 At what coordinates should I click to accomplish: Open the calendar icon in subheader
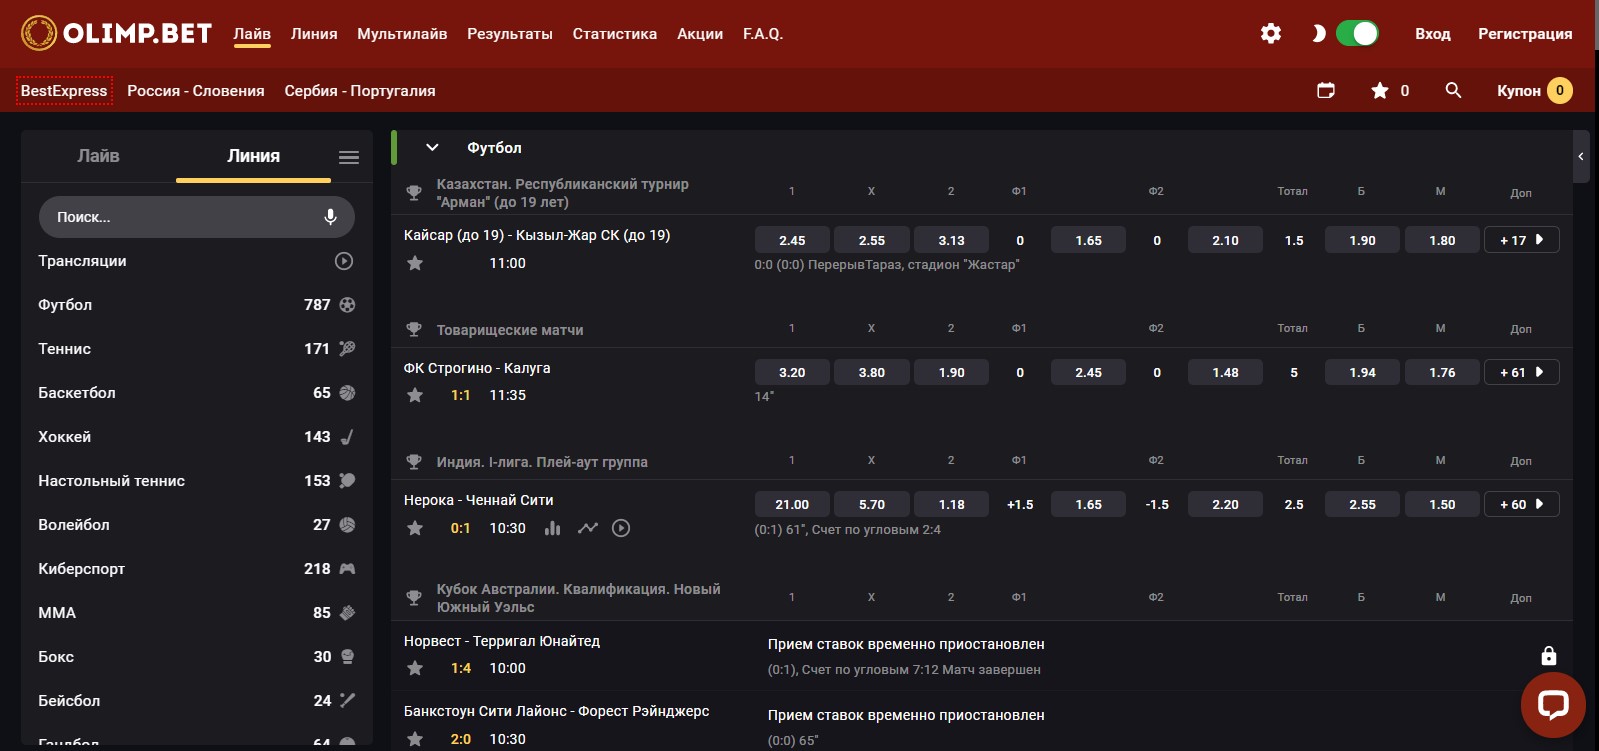[1326, 90]
